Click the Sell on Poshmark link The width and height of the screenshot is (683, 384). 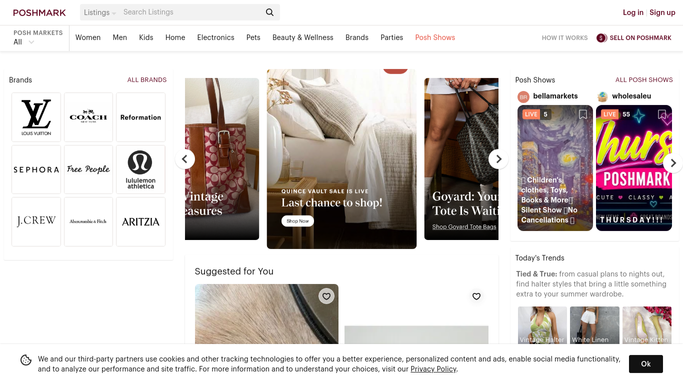[x=640, y=38]
